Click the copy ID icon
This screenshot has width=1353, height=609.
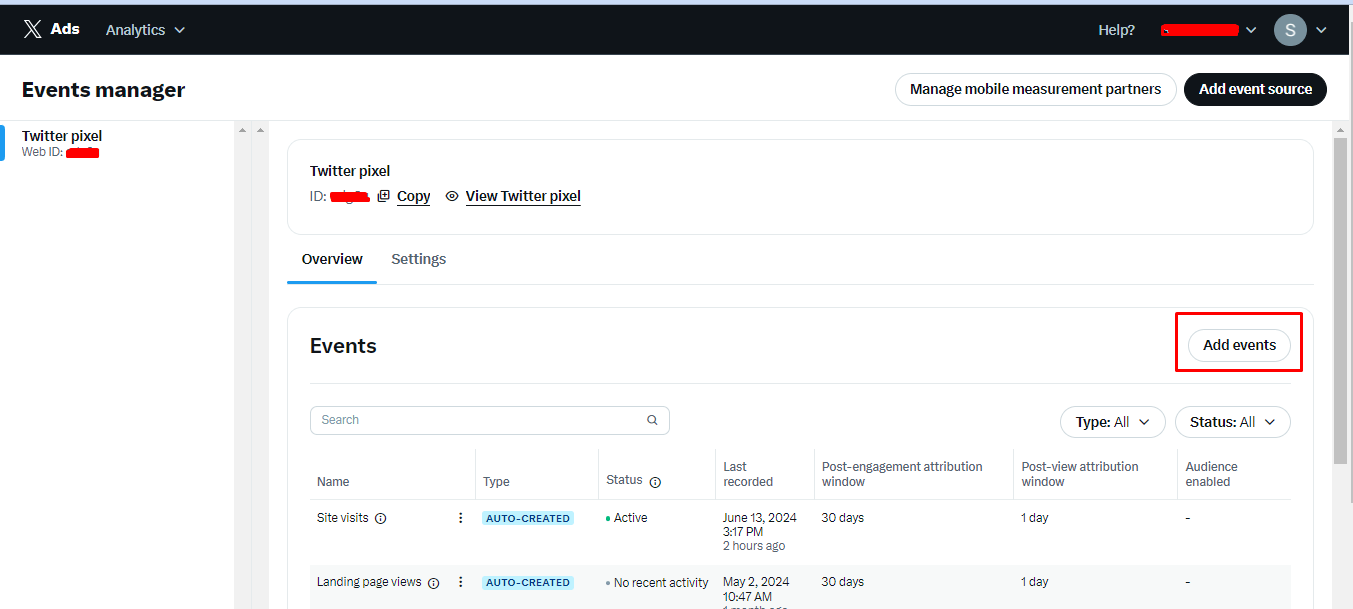[x=383, y=196]
